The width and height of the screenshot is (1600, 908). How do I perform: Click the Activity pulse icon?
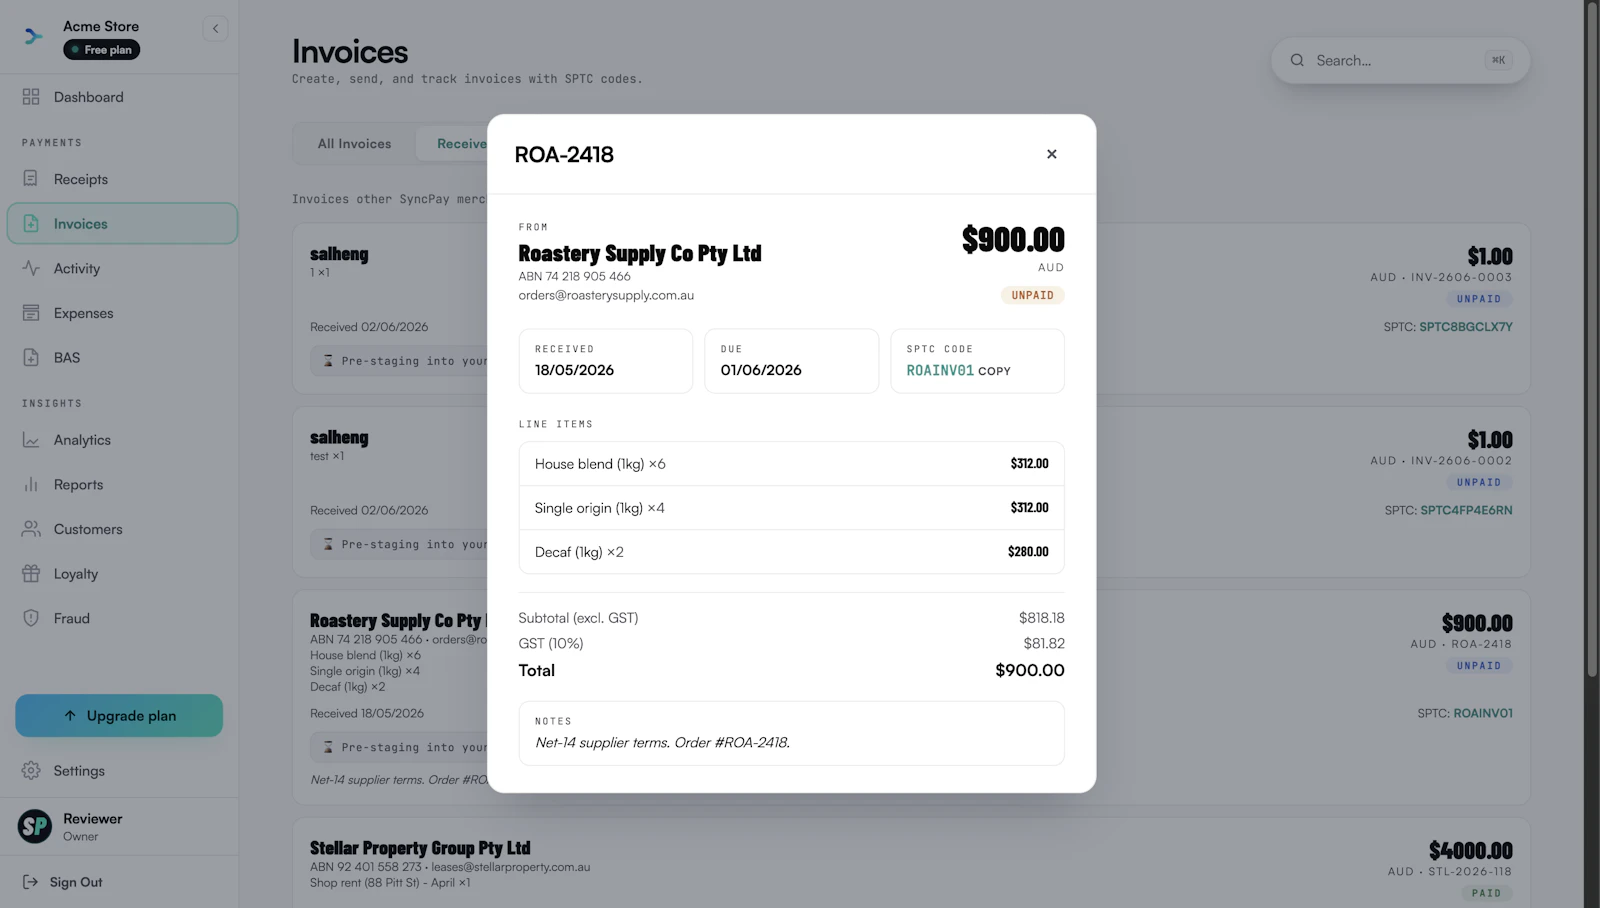click(x=31, y=268)
